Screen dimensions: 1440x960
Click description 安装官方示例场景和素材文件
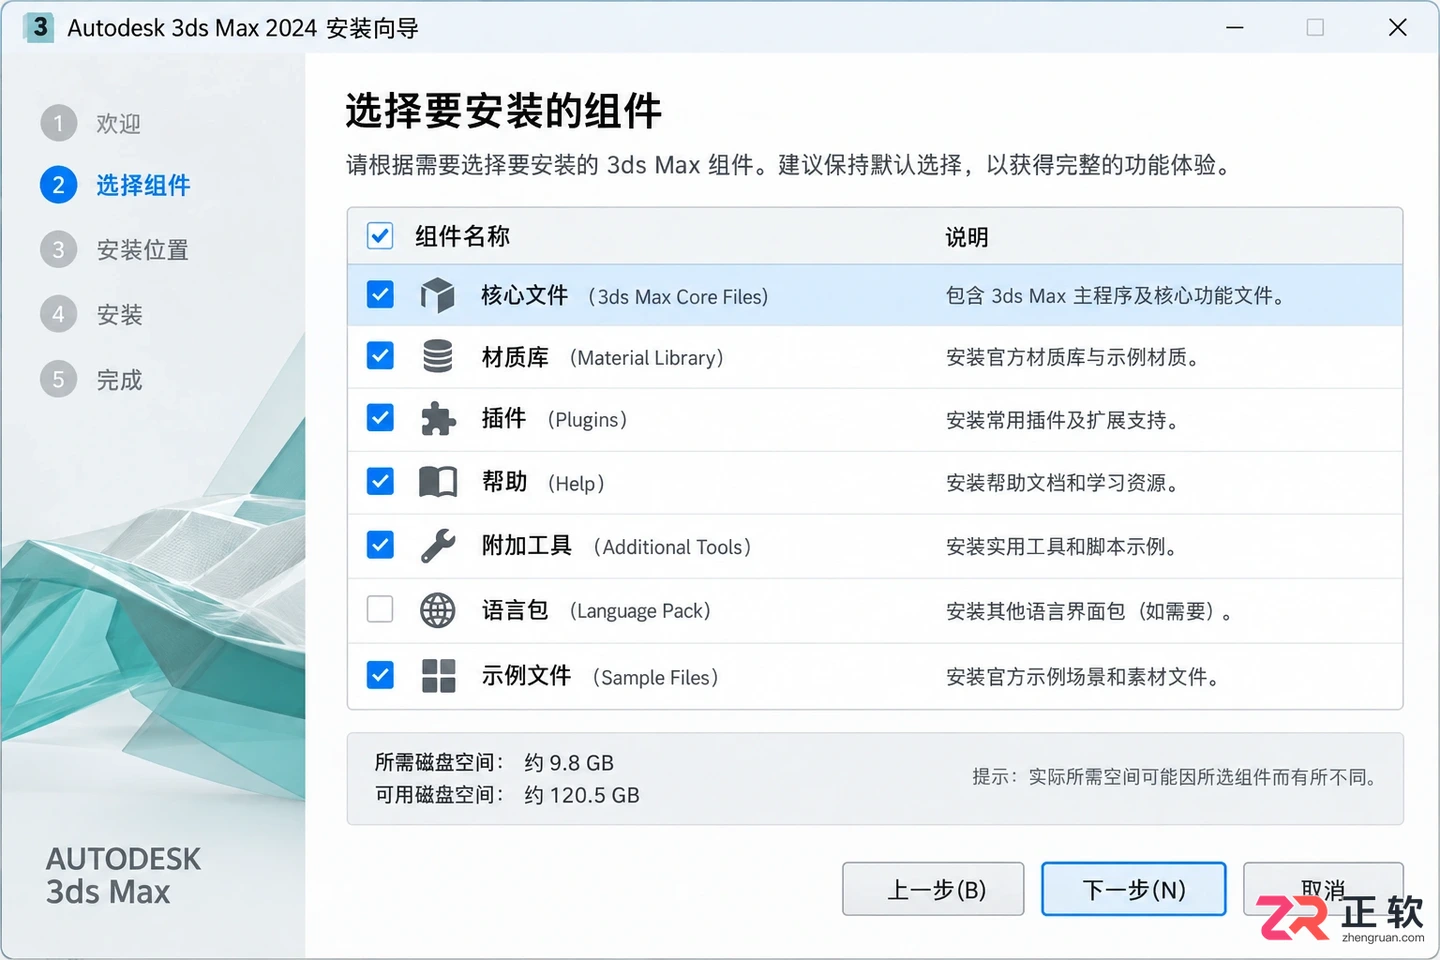coord(1083,677)
